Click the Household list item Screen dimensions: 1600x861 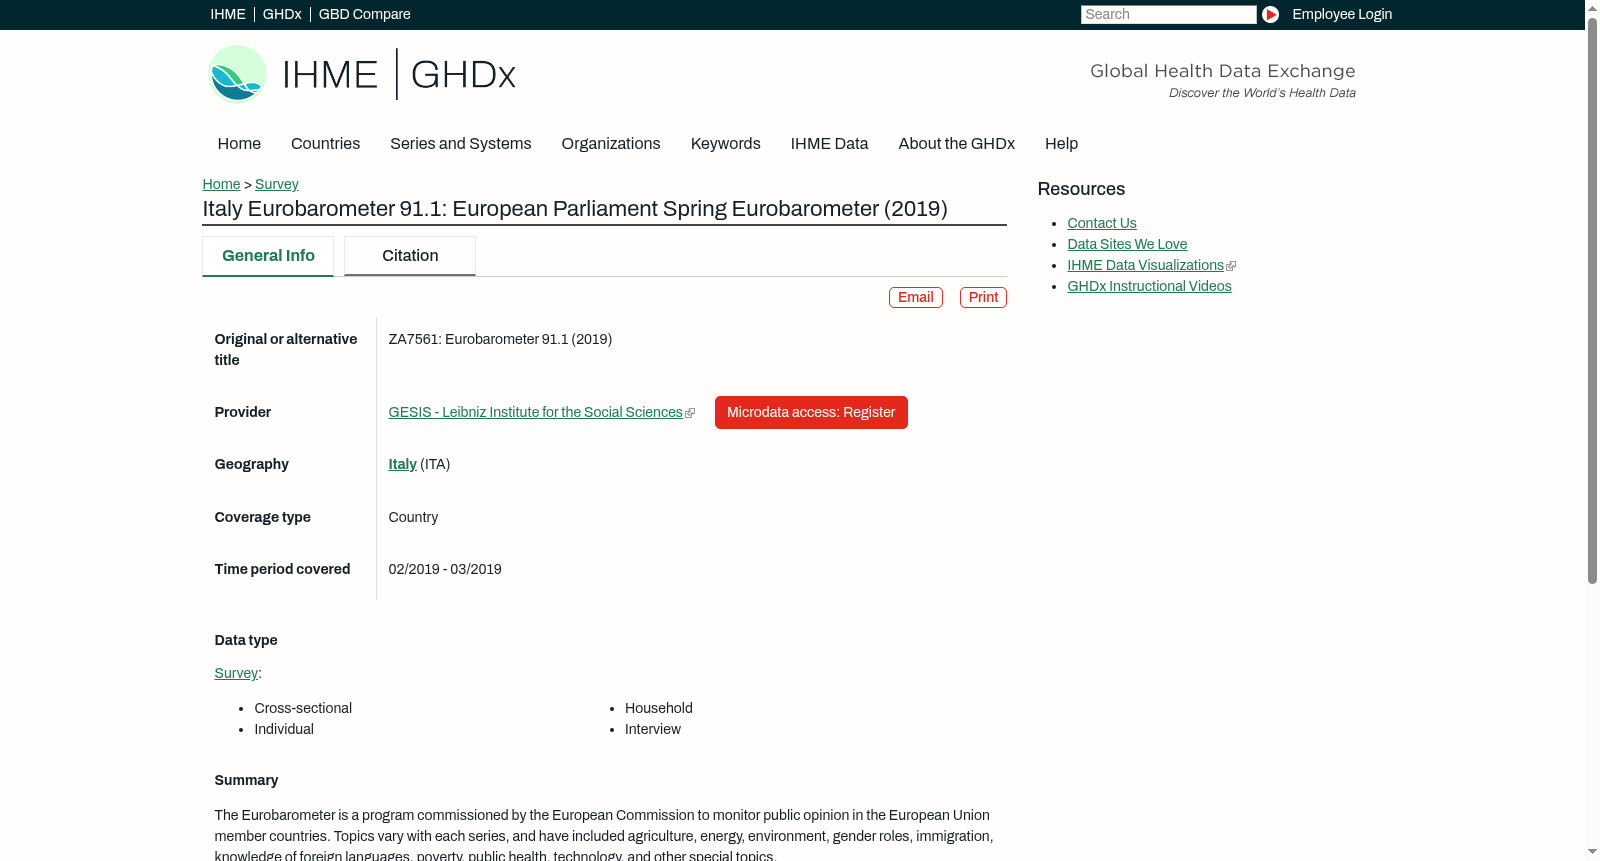[x=659, y=708]
